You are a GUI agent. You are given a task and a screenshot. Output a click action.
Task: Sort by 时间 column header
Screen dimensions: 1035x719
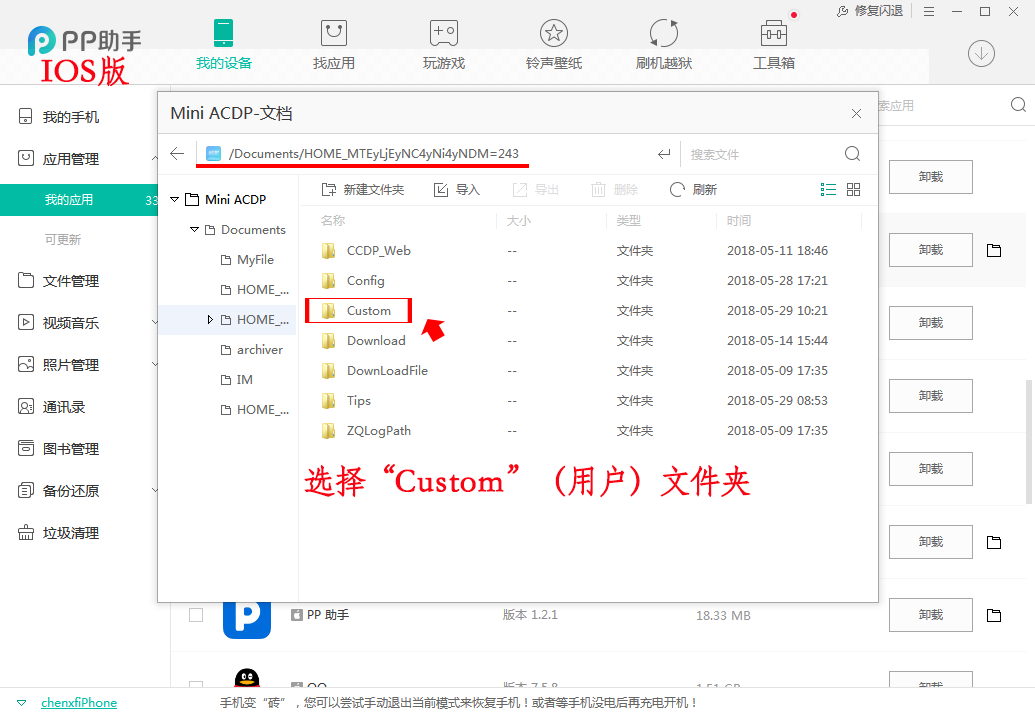tap(739, 221)
